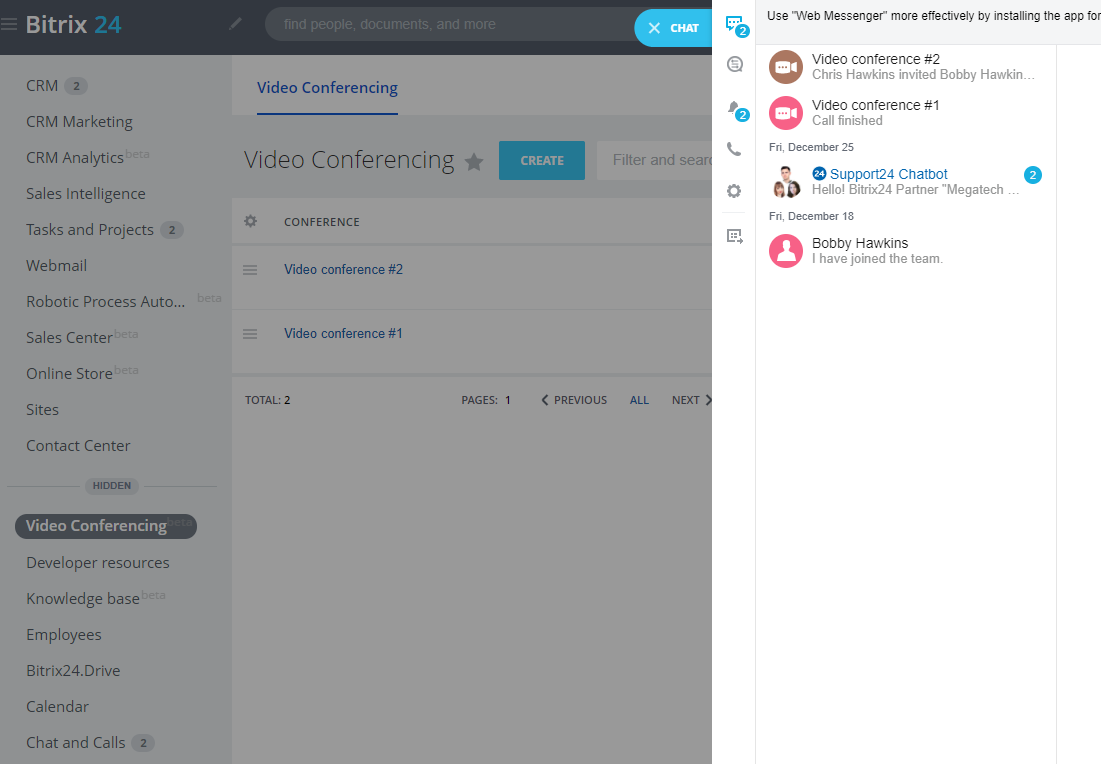The image size is (1101, 764).
Task: Open row menu for Video conference #2
Action: point(250,270)
